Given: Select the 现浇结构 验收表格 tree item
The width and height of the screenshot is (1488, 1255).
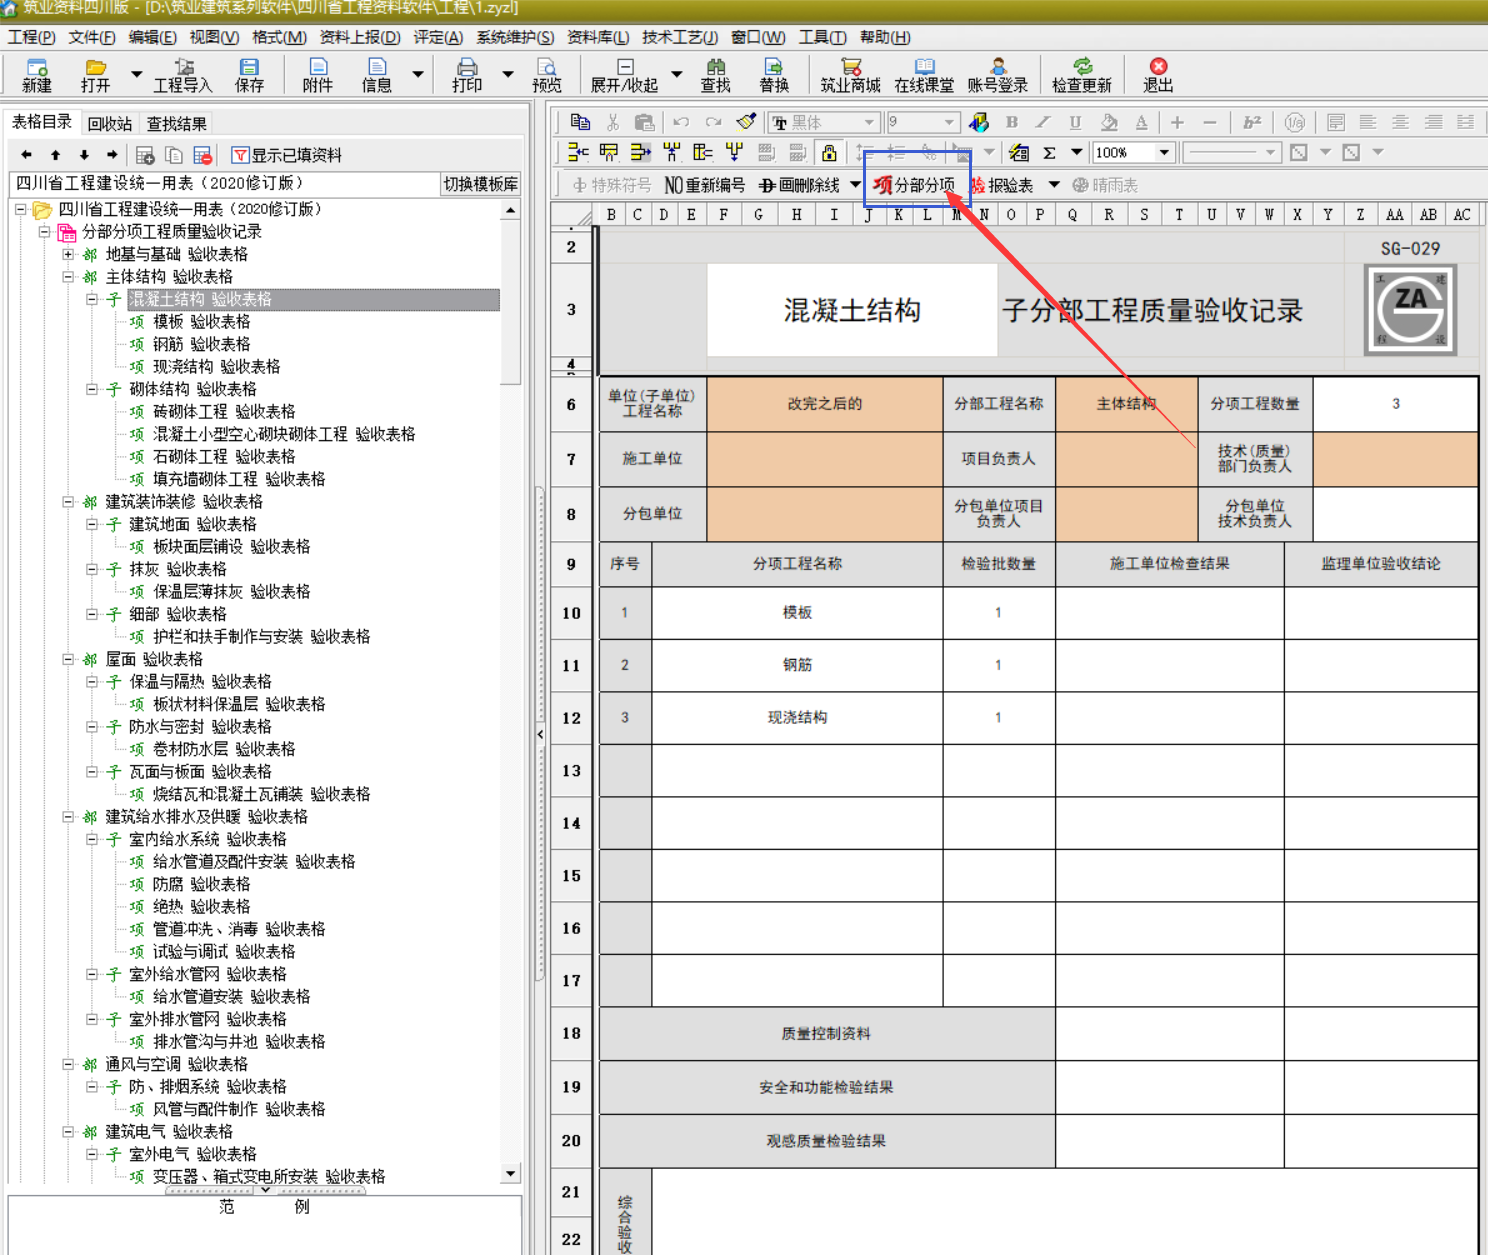Looking at the screenshot, I should [216, 367].
